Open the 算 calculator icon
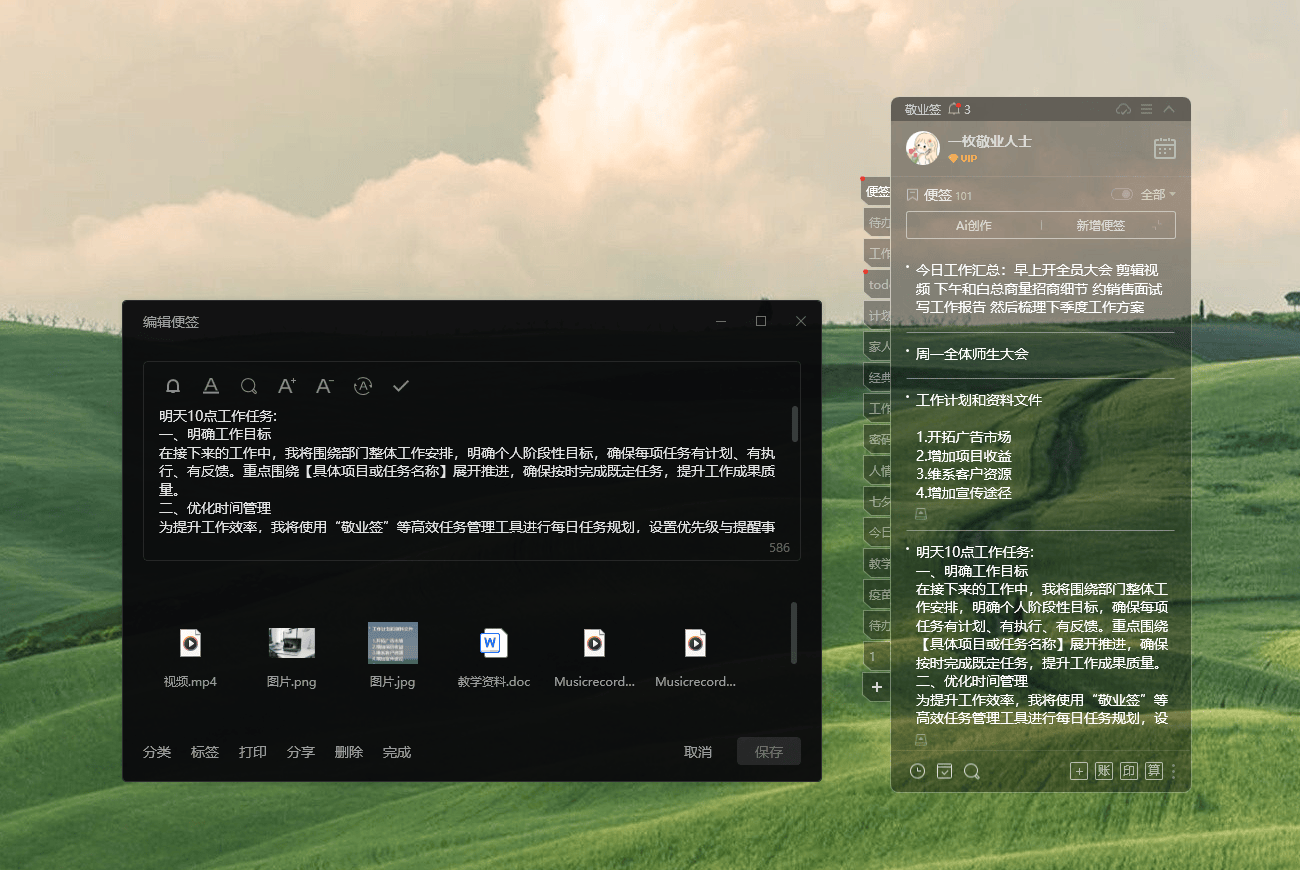 pyautogui.click(x=1153, y=771)
